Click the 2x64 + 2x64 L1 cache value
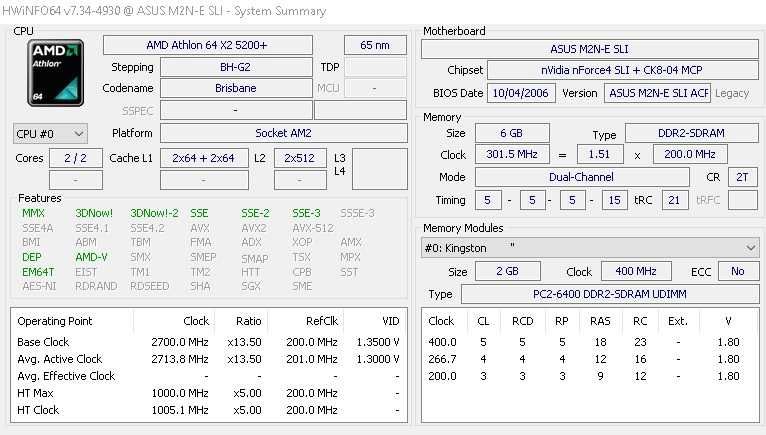The image size is (766, 435). (204, 158)
